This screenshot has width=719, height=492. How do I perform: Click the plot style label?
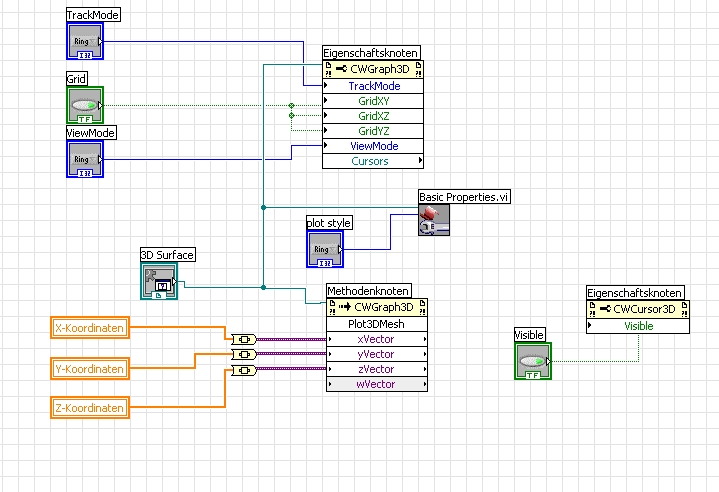tap(329, 222)
